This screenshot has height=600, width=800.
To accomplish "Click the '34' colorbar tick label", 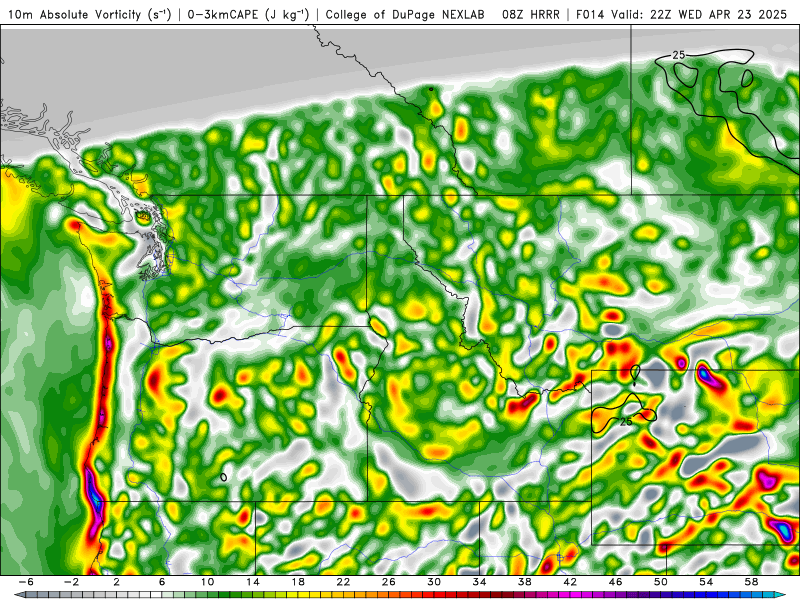I will 480,582.
